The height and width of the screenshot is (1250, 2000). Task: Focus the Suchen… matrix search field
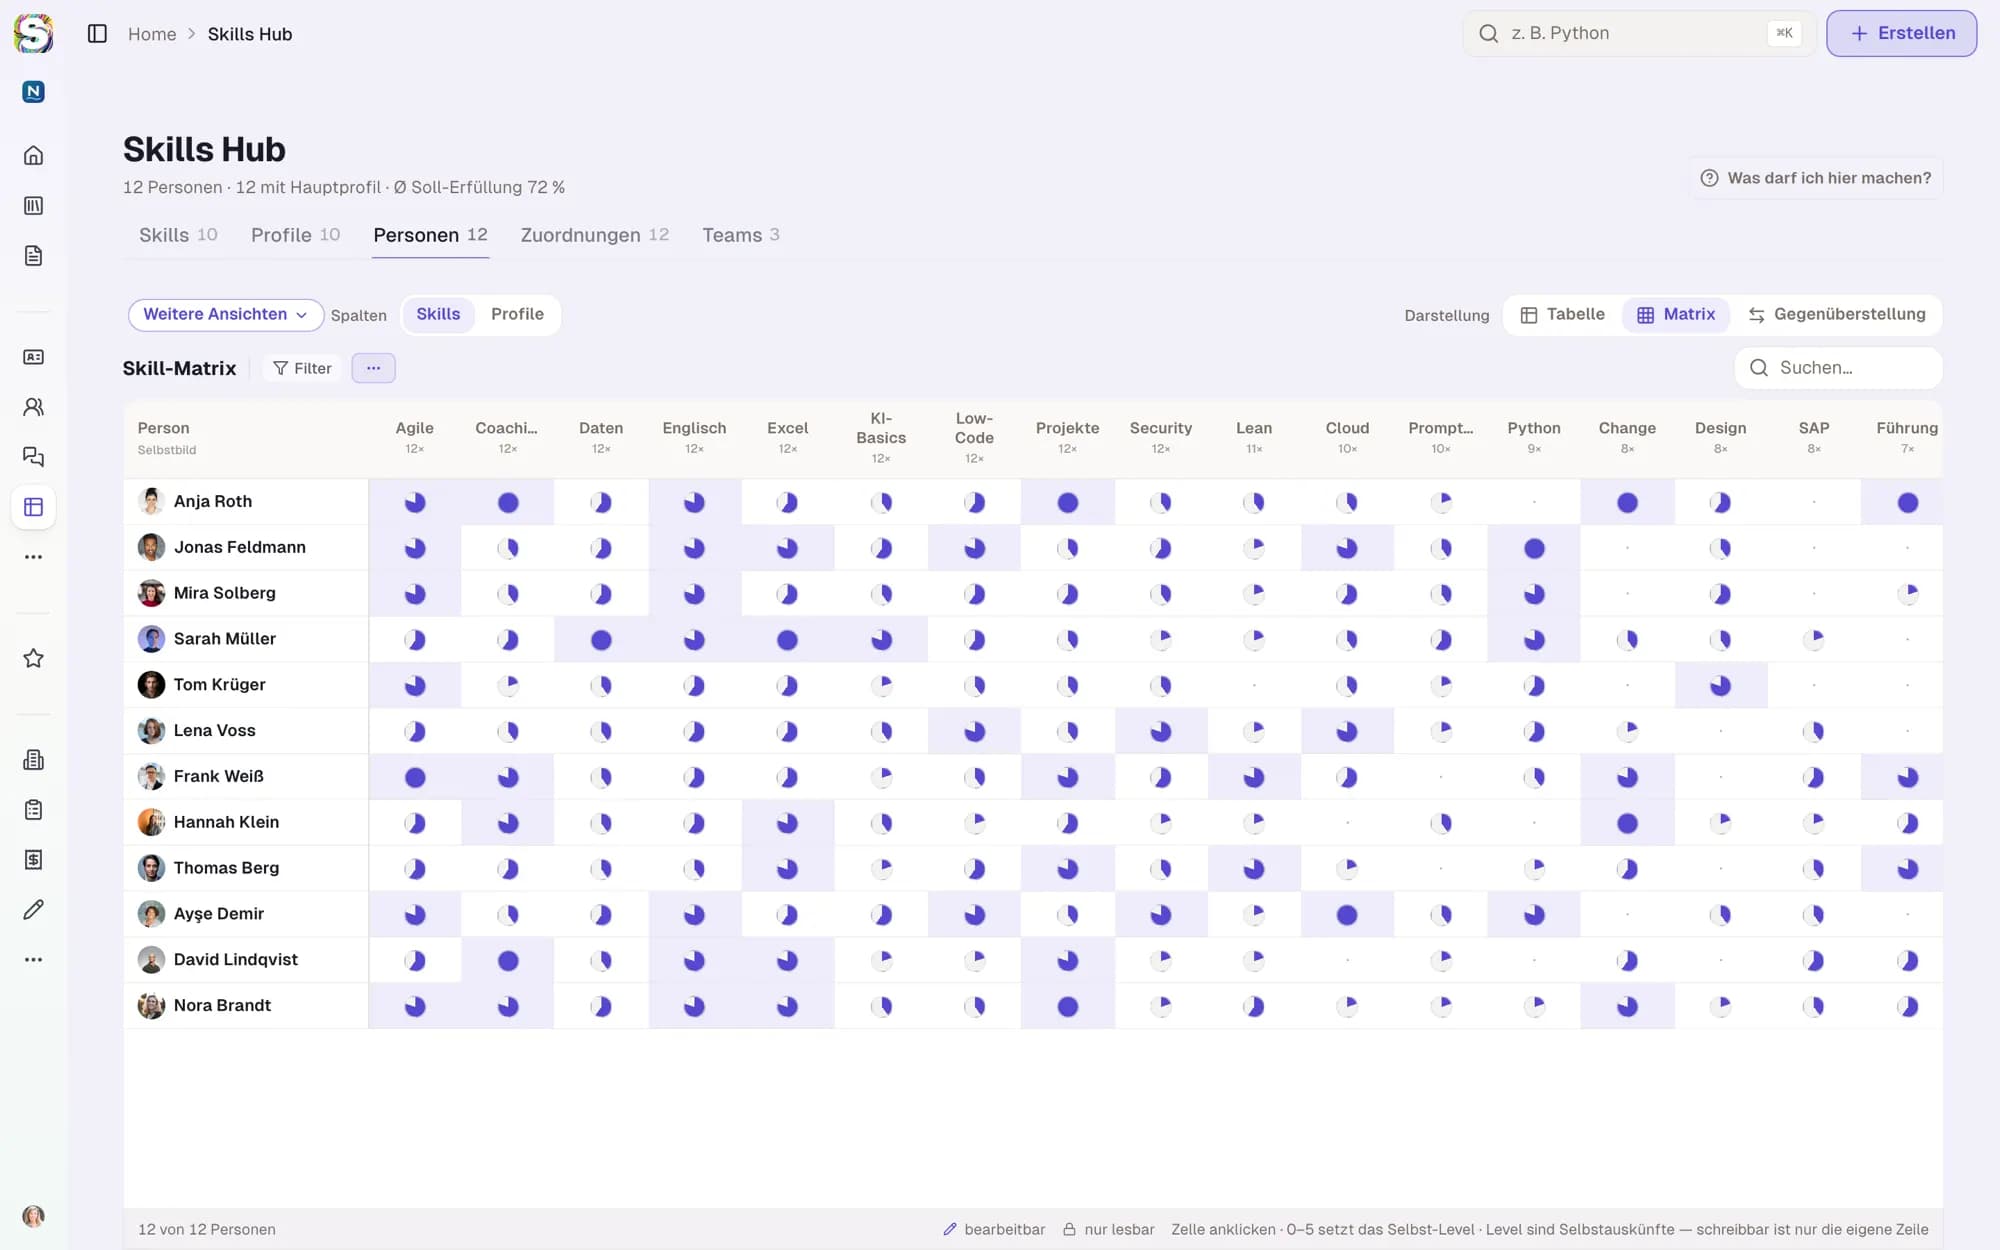point(1838,368)
